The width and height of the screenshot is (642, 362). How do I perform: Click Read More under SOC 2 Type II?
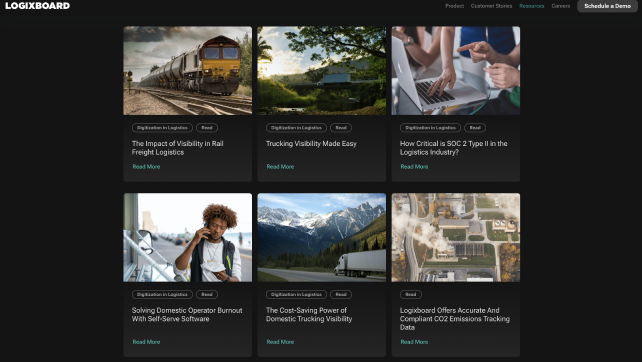pos(414,167)
